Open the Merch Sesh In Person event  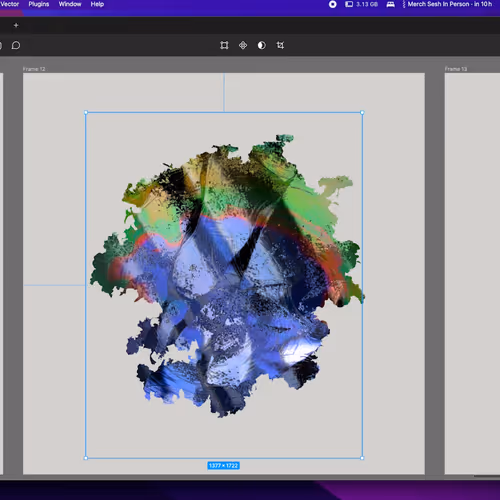point(447,4)
